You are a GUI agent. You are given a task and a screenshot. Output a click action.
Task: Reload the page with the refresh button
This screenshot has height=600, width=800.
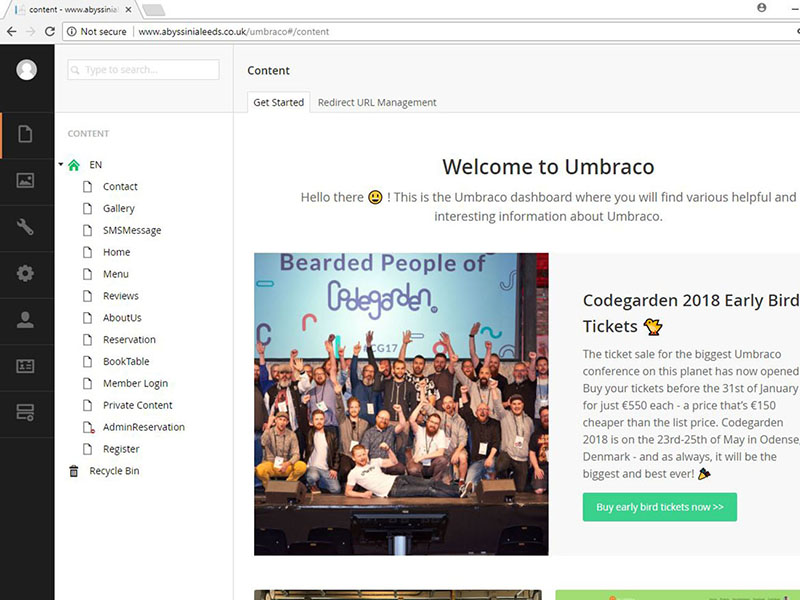pos(49,32)
